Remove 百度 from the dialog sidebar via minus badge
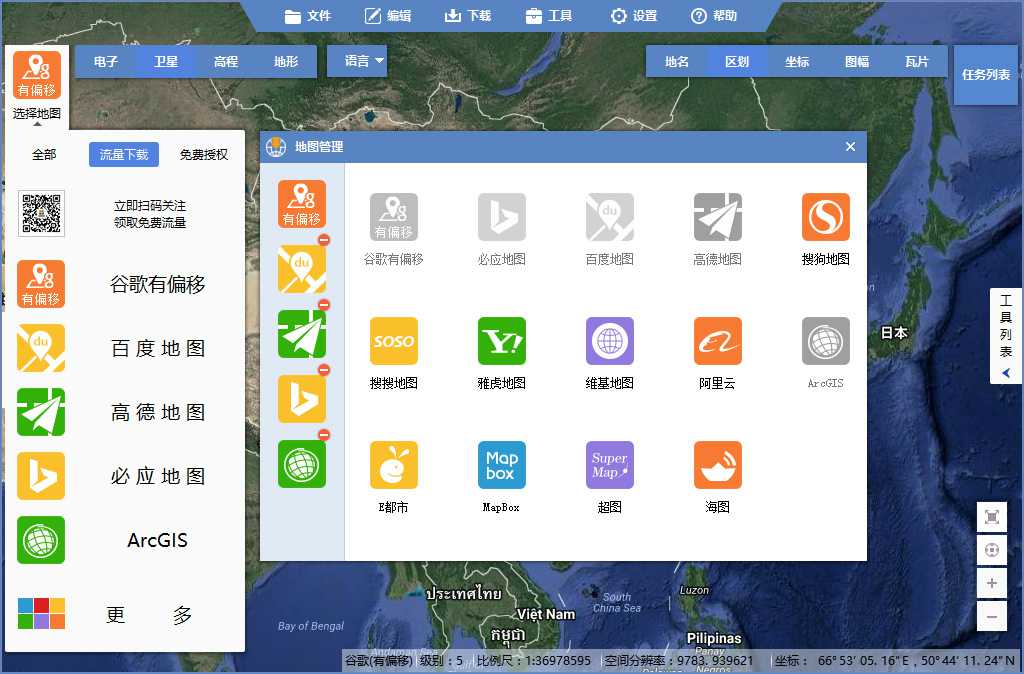Screen dimensions: 1024x674 pos(324,240)
